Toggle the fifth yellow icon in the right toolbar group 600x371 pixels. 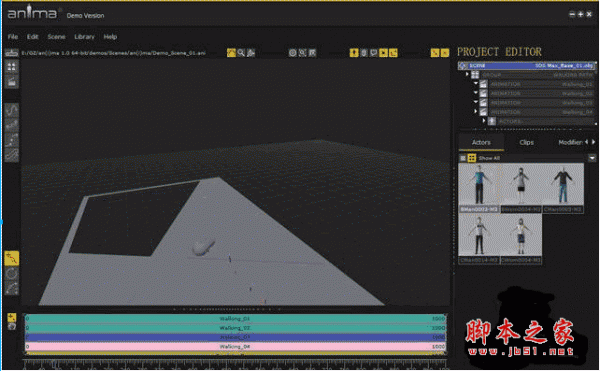click(x=393, y=53)
